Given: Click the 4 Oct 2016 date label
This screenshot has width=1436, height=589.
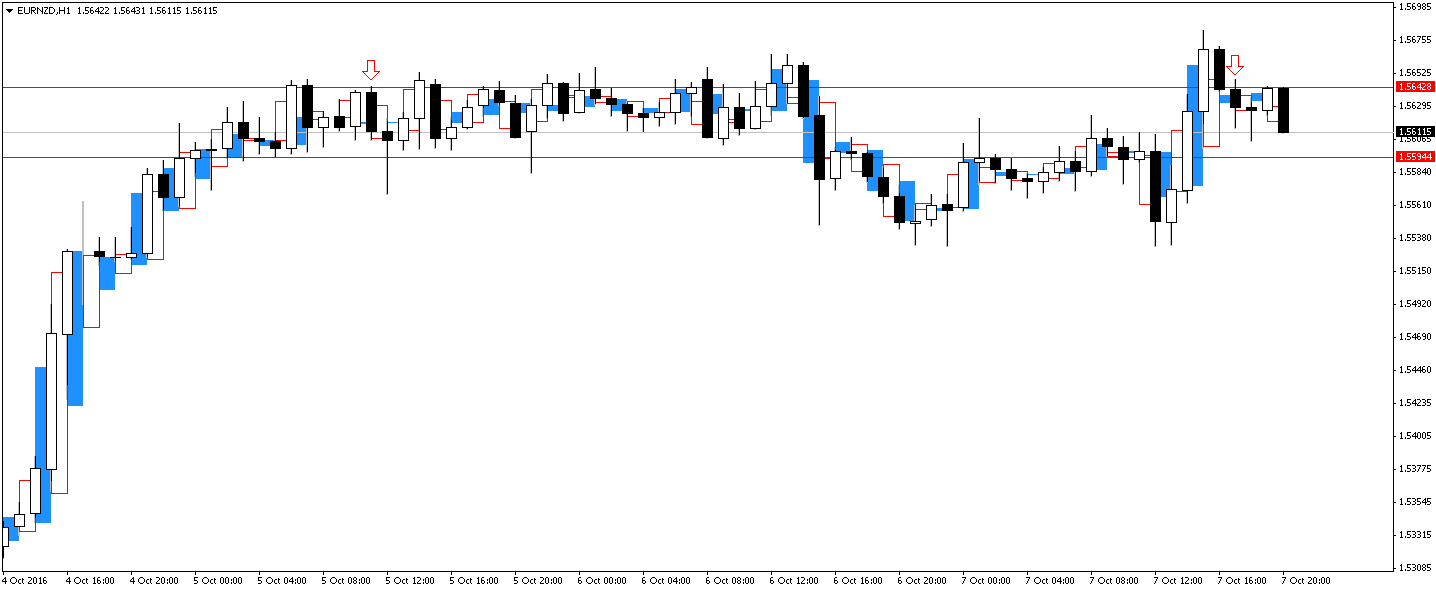Looking at the screenshot, I should 27,580.
